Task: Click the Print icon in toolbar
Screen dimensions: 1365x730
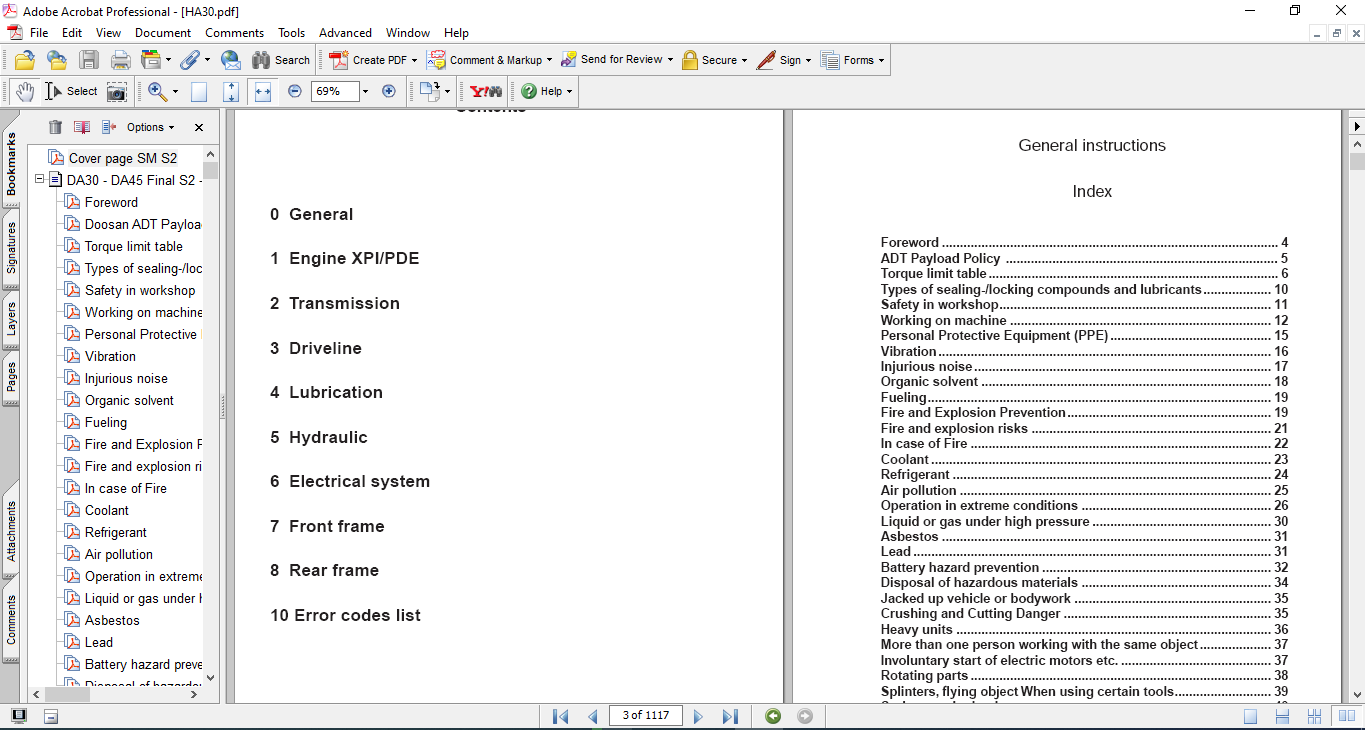Action: (x=121, y=60)
